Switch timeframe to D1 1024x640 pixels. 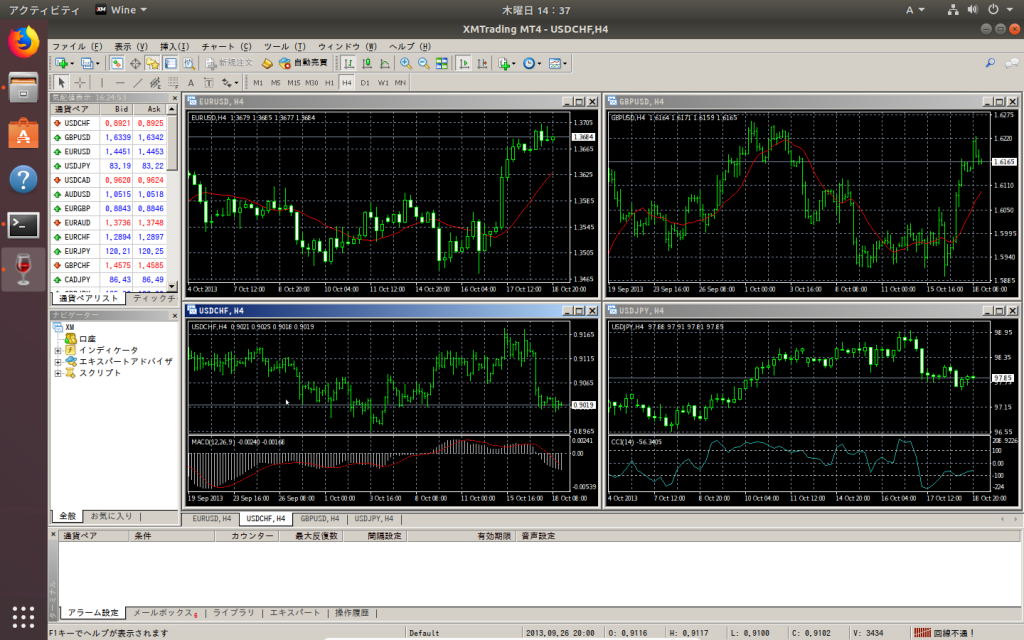pos(364,83)
